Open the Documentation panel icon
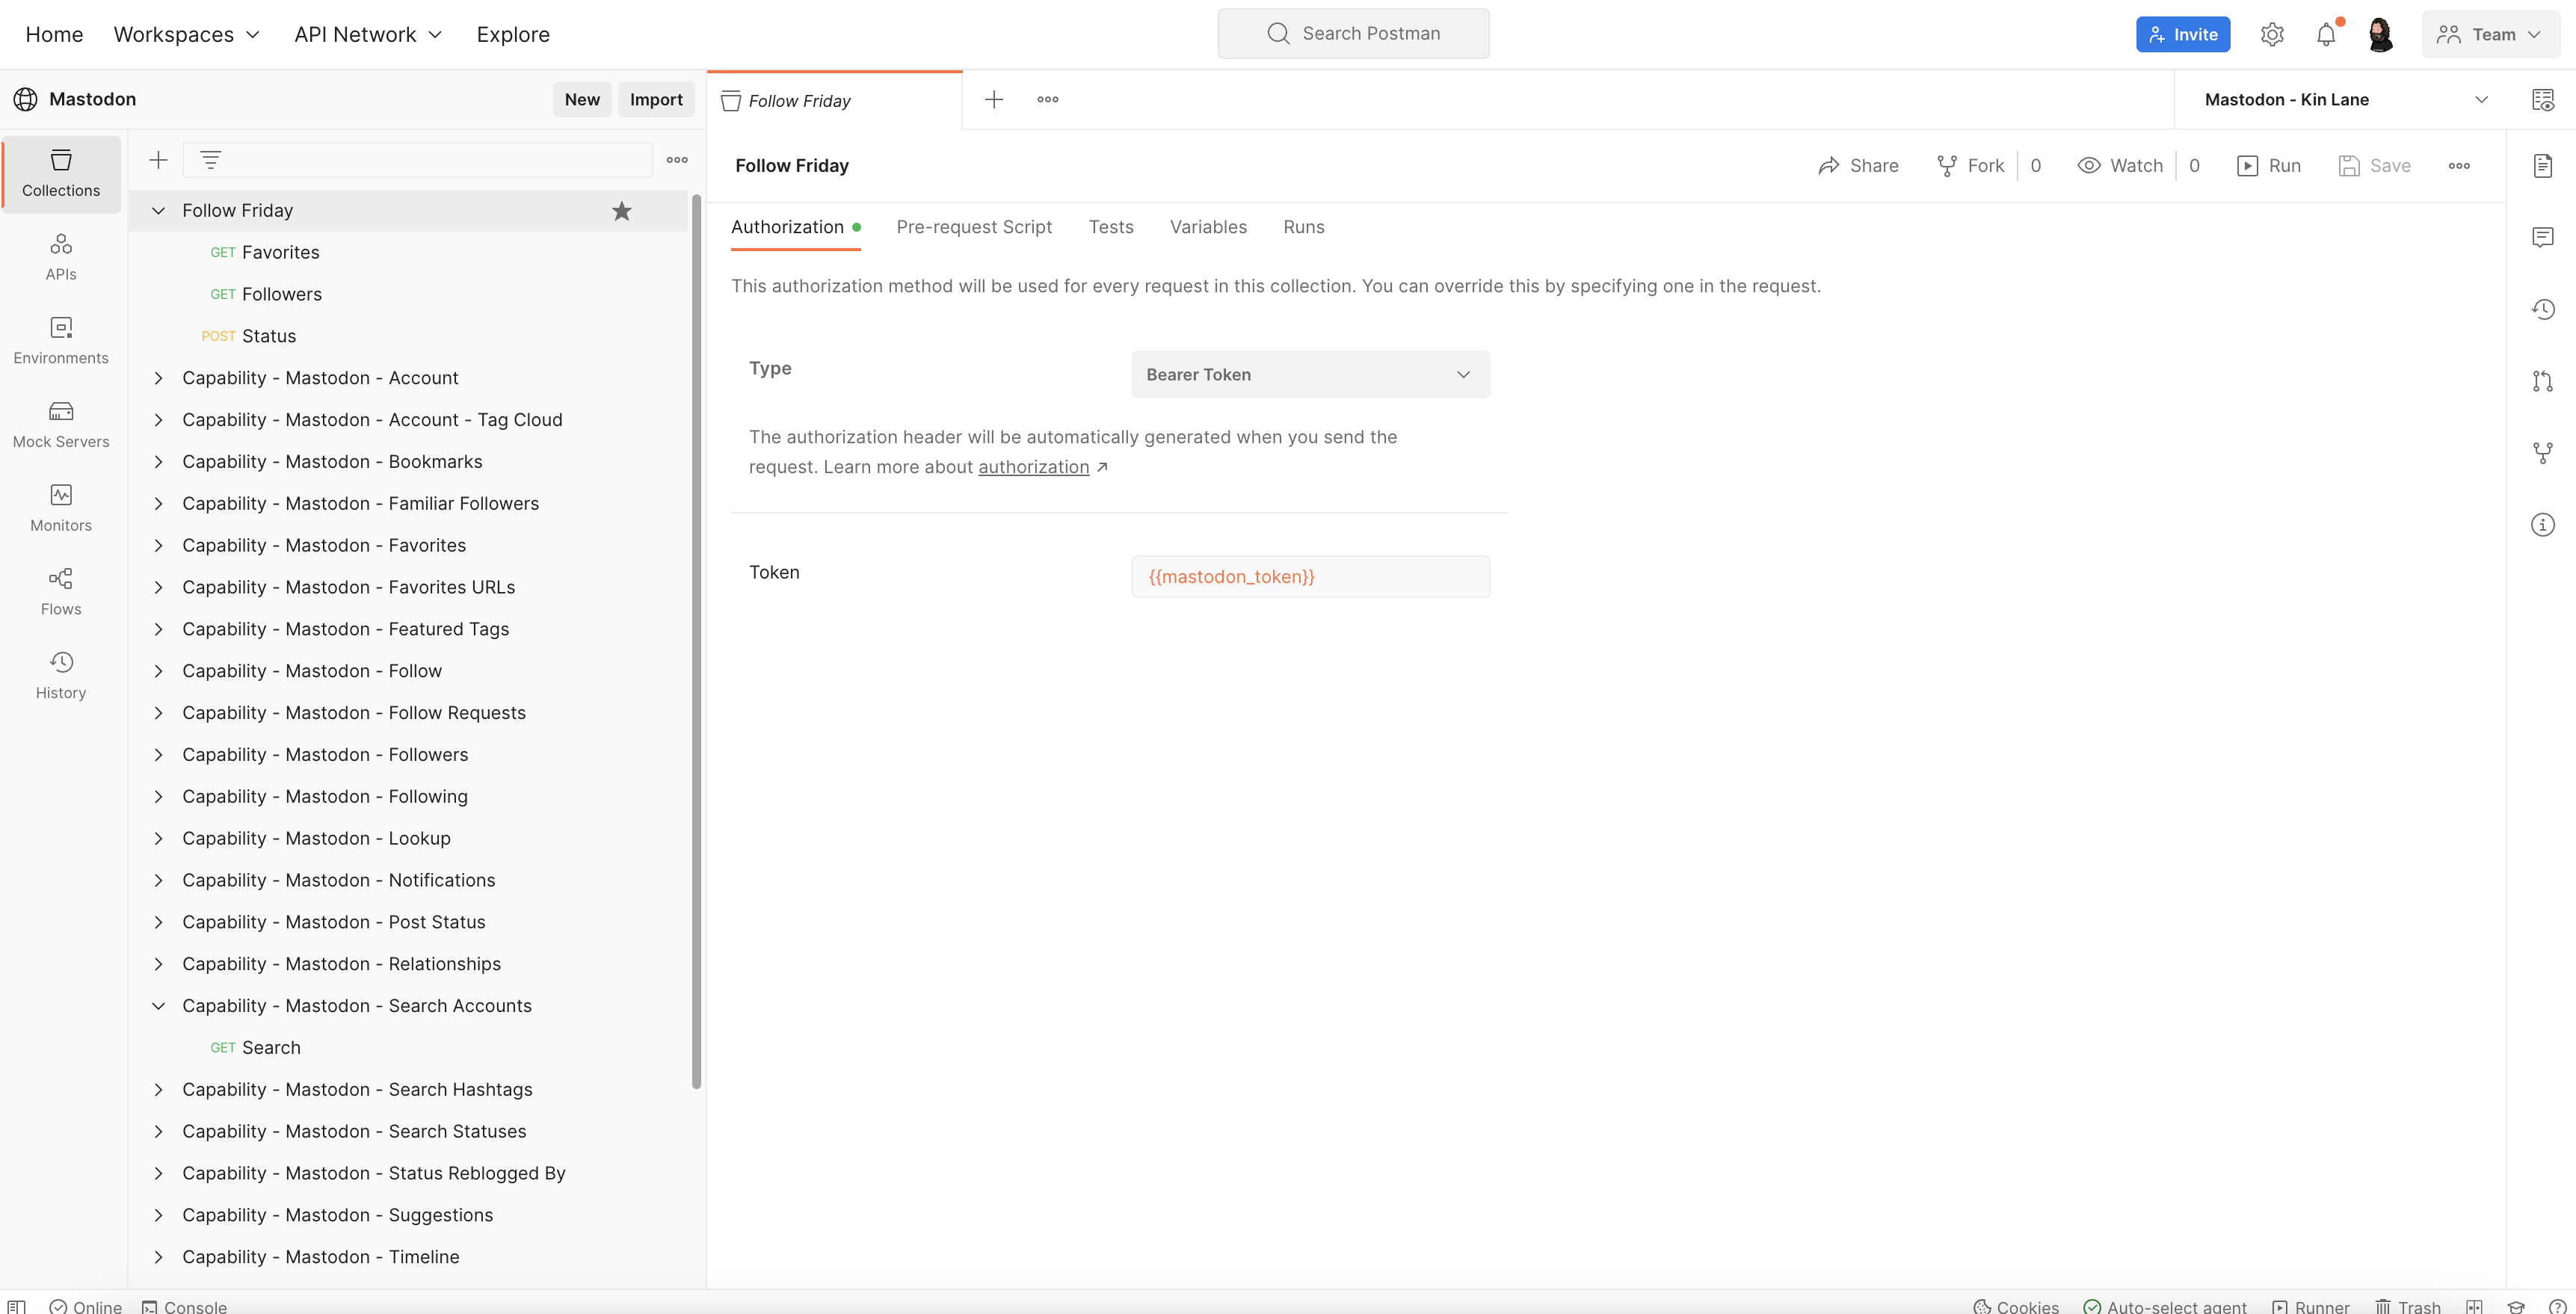2576x1314 pixels. (x=2543, y=166)
